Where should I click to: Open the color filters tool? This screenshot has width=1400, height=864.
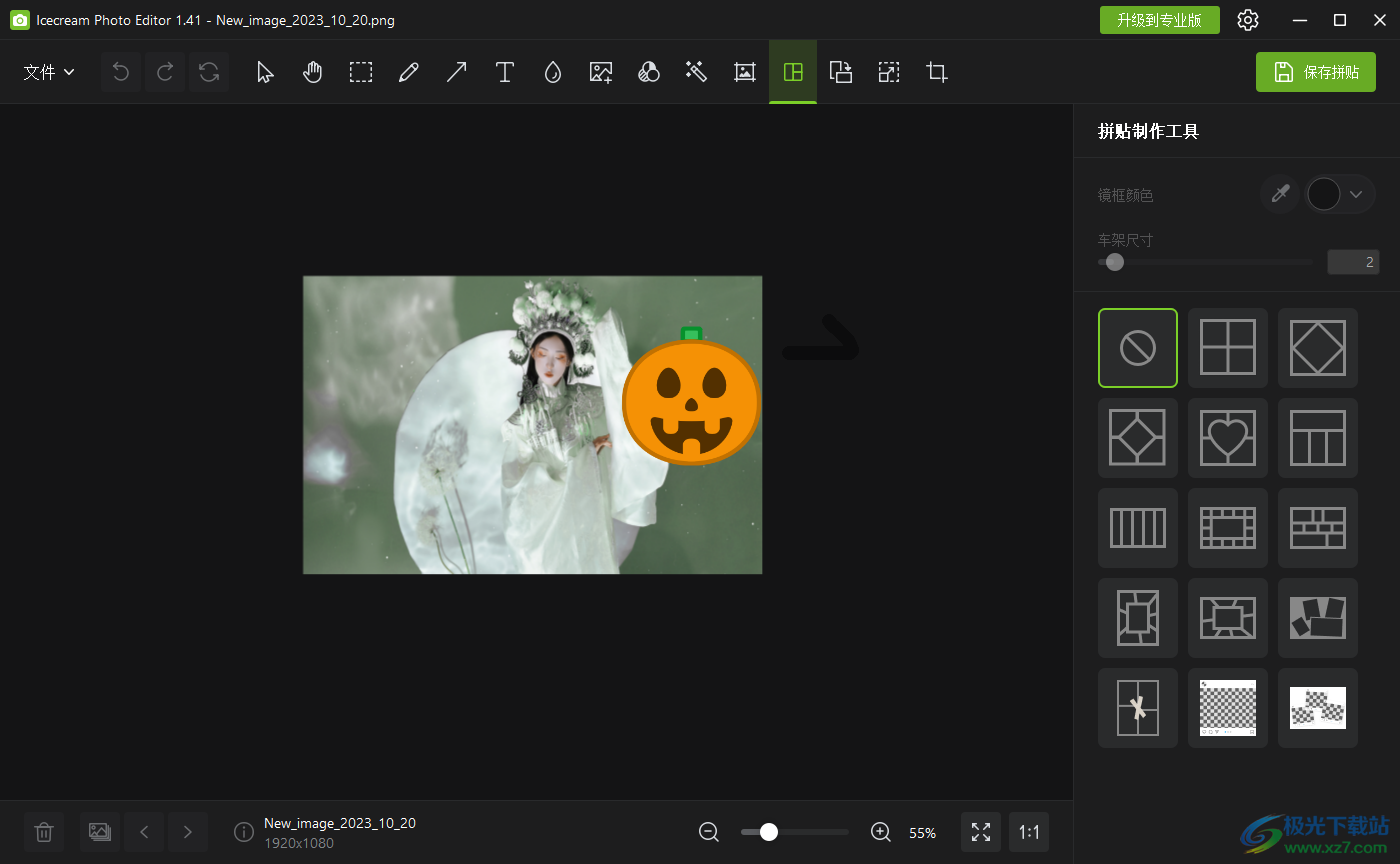(x=649, y=72)
